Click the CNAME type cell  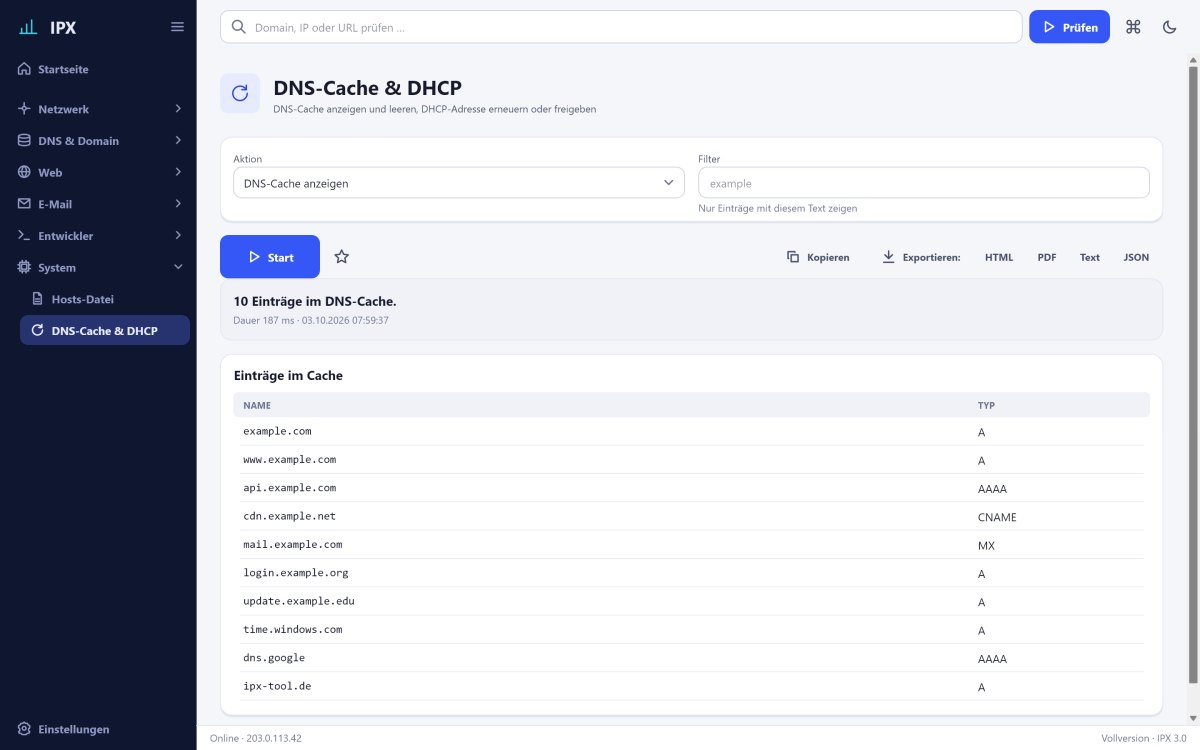pyautogui.click(x=997, y=517)
